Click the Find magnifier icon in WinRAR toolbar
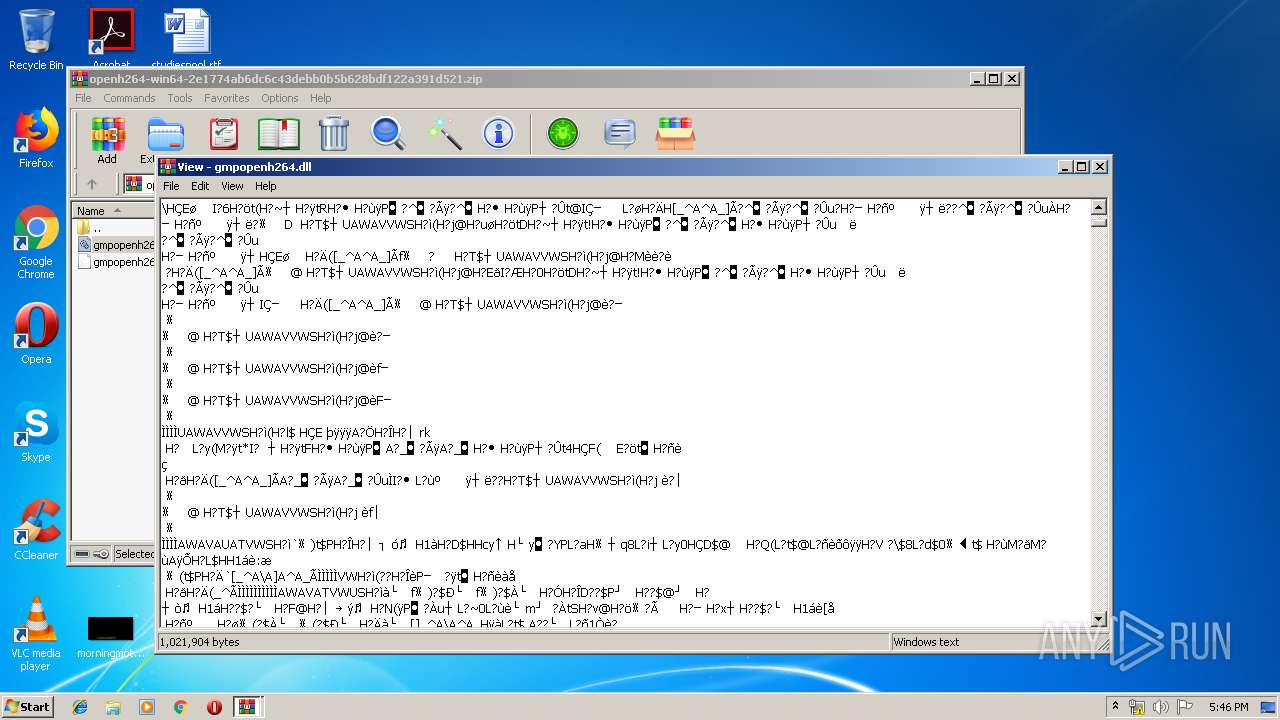 click(x=388, y=134)
